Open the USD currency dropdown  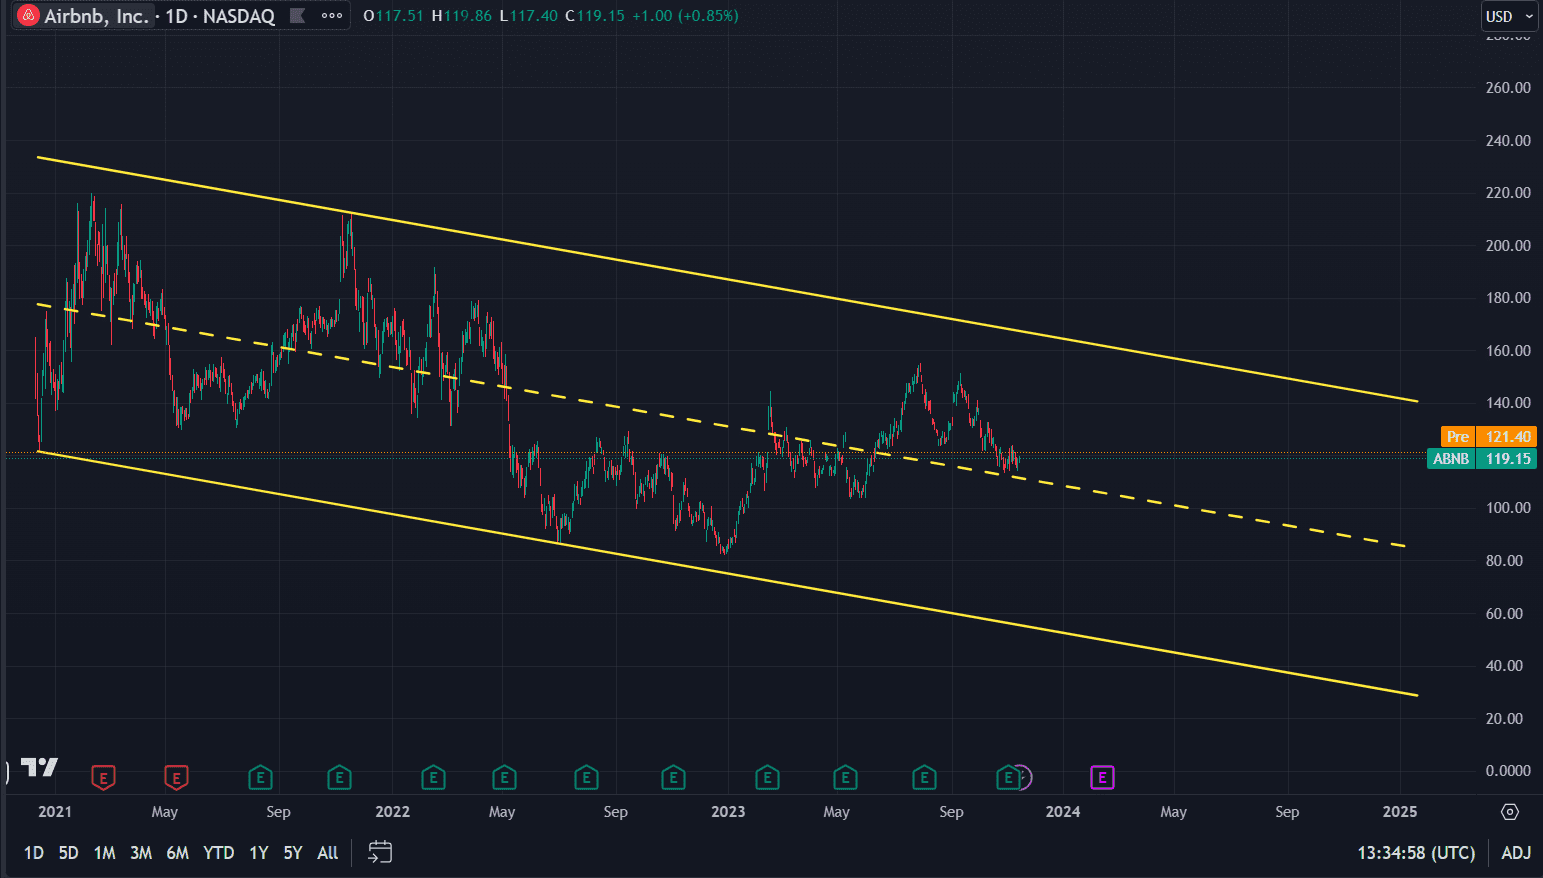pyautogui.click(x=1509, y=16)
